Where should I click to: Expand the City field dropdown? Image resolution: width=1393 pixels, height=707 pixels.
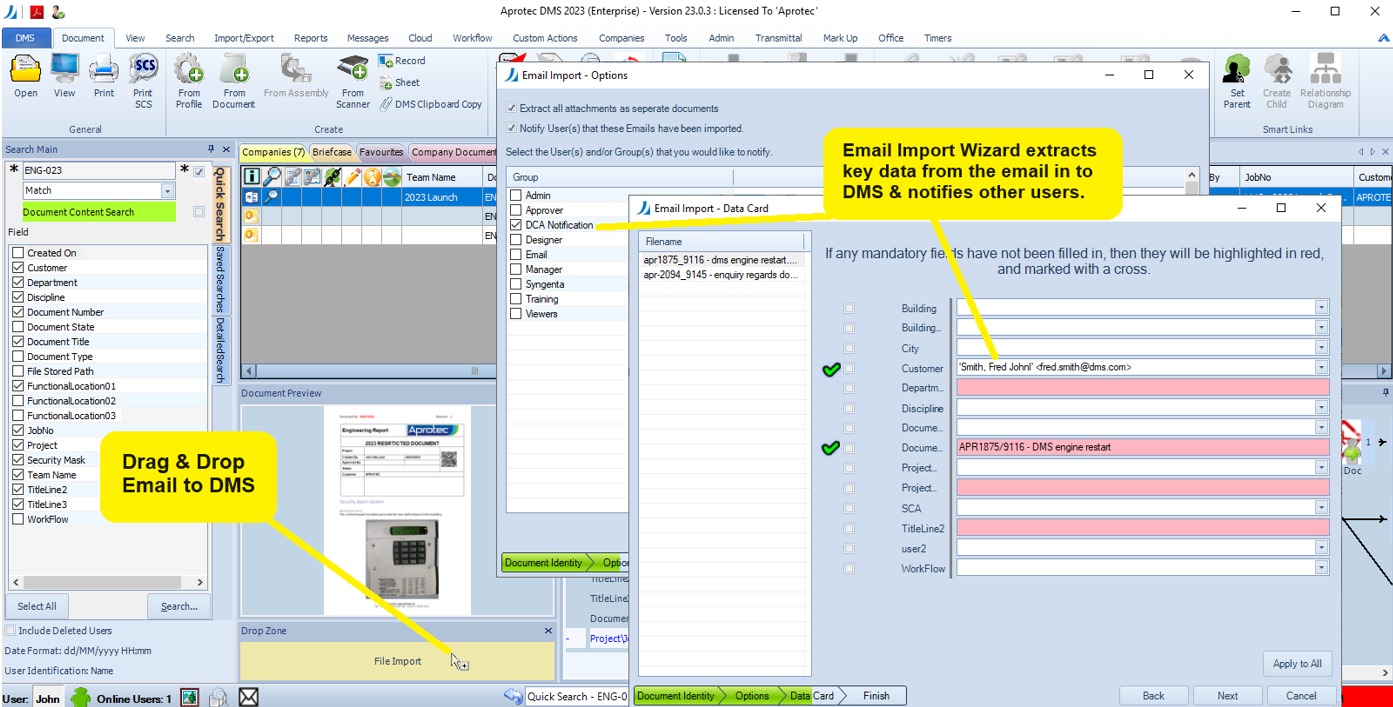(1322, 348)
